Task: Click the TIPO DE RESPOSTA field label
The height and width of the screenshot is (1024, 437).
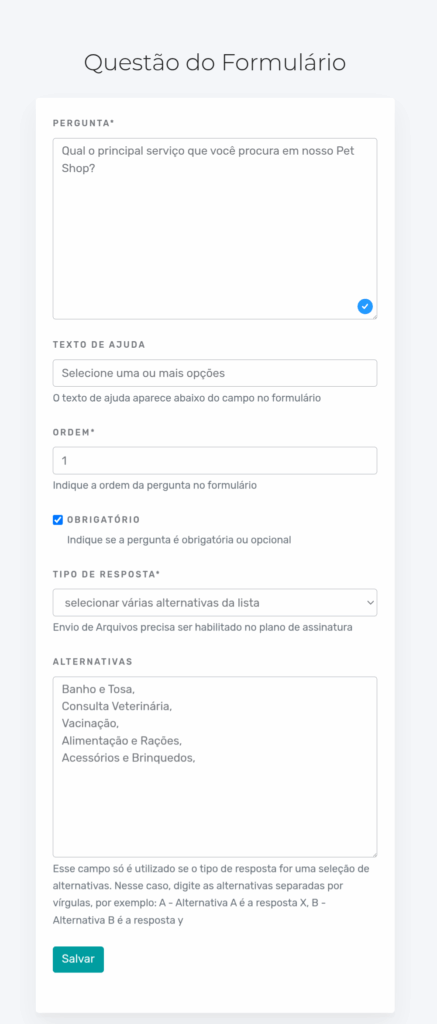Action: pyautogui.click(x=106, y=574)
